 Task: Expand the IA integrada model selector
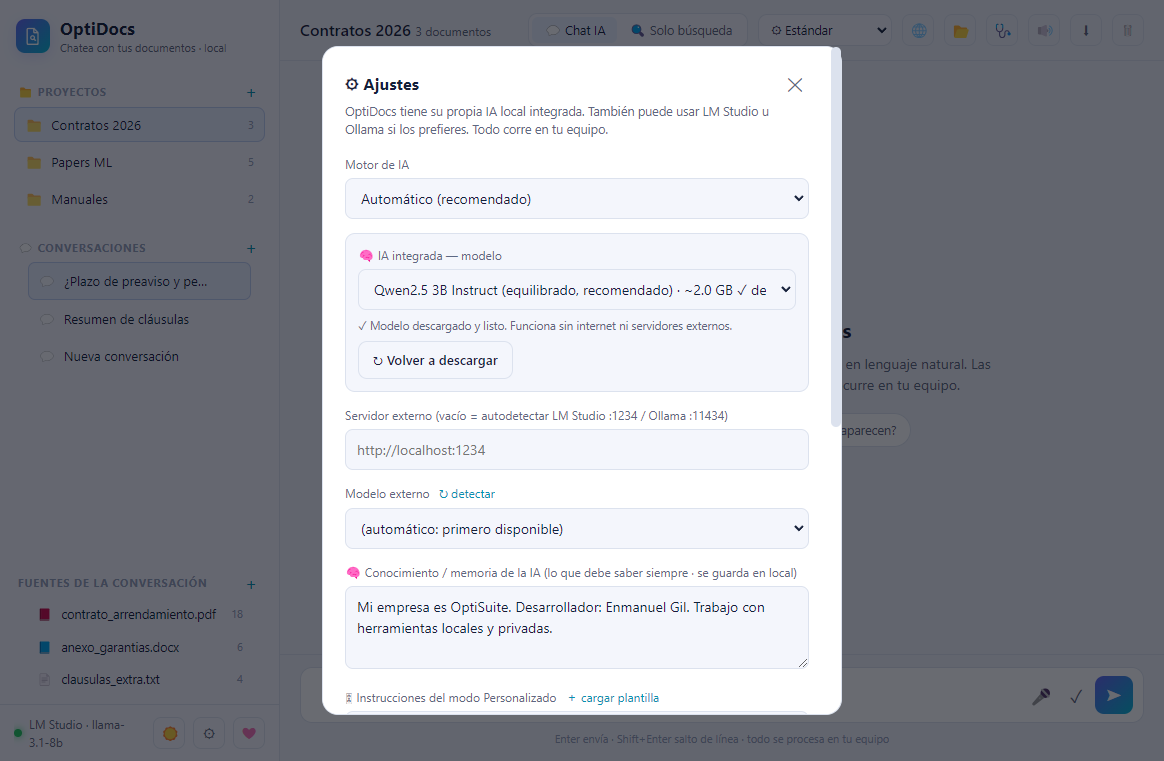point(577,290)
